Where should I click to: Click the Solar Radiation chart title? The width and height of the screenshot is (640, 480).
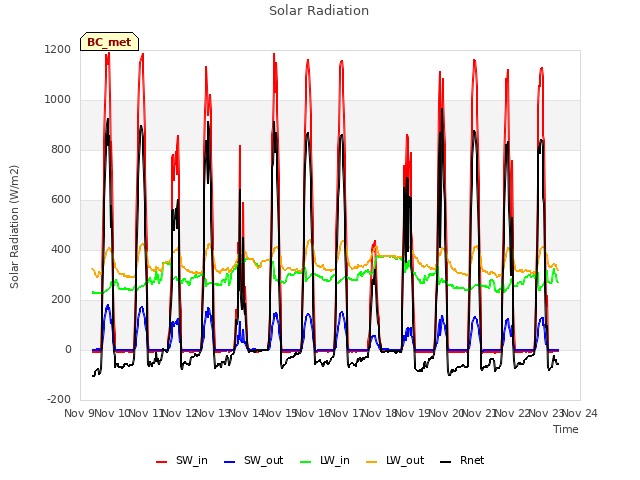point(319,11)
